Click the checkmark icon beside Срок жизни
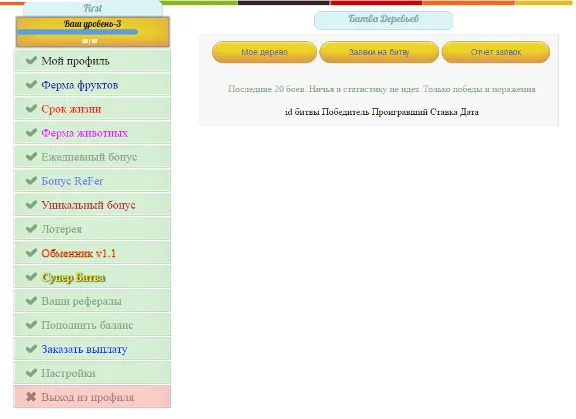This screenshot has width=576, height=419. point(32,108)
